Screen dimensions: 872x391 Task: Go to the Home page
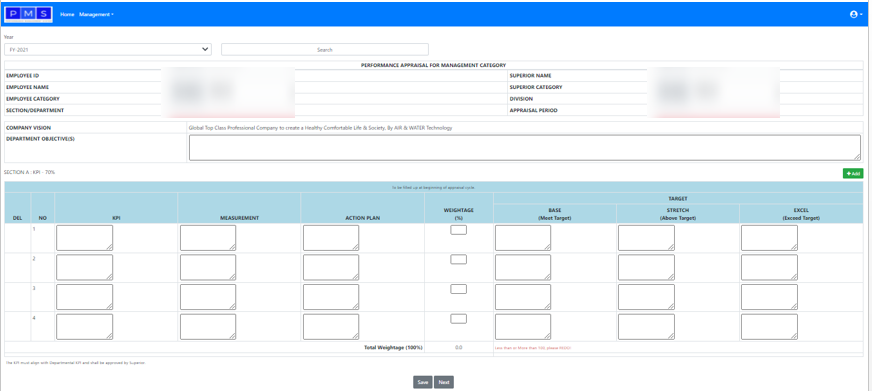click(x=67, y=14)
